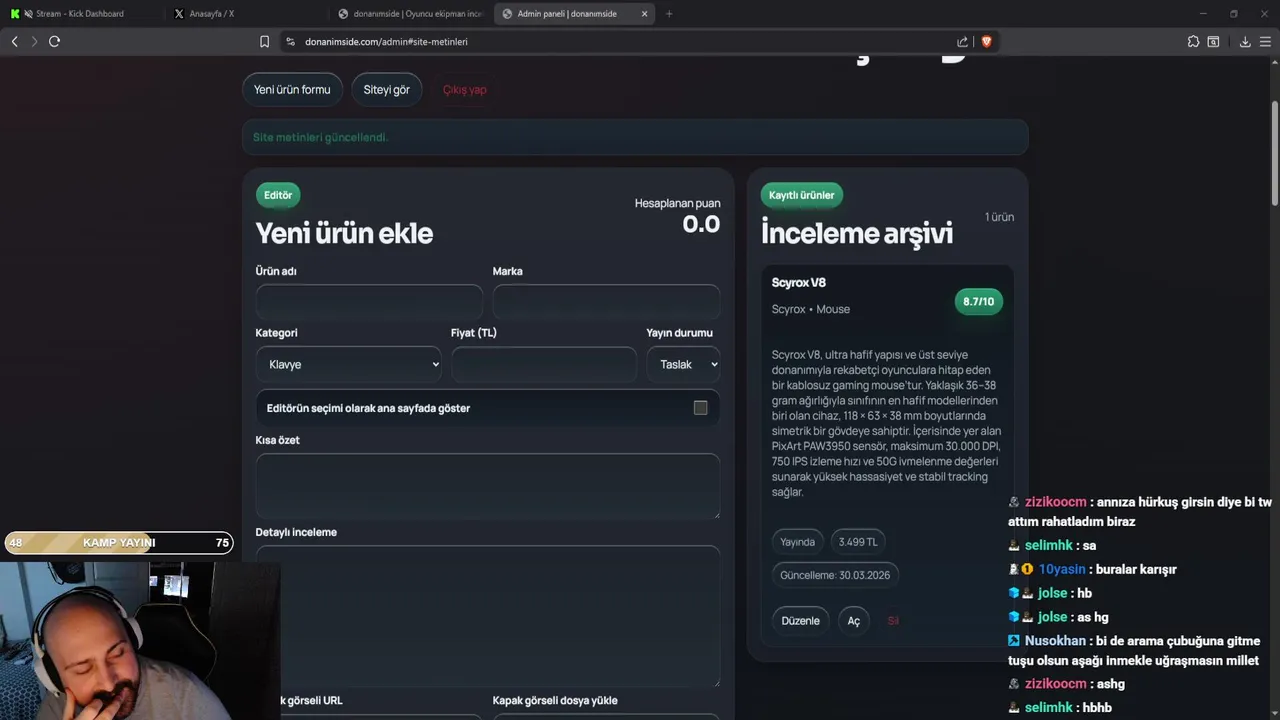
Task: Click the browser forward arrow
Action: click(x=34, y=41)
